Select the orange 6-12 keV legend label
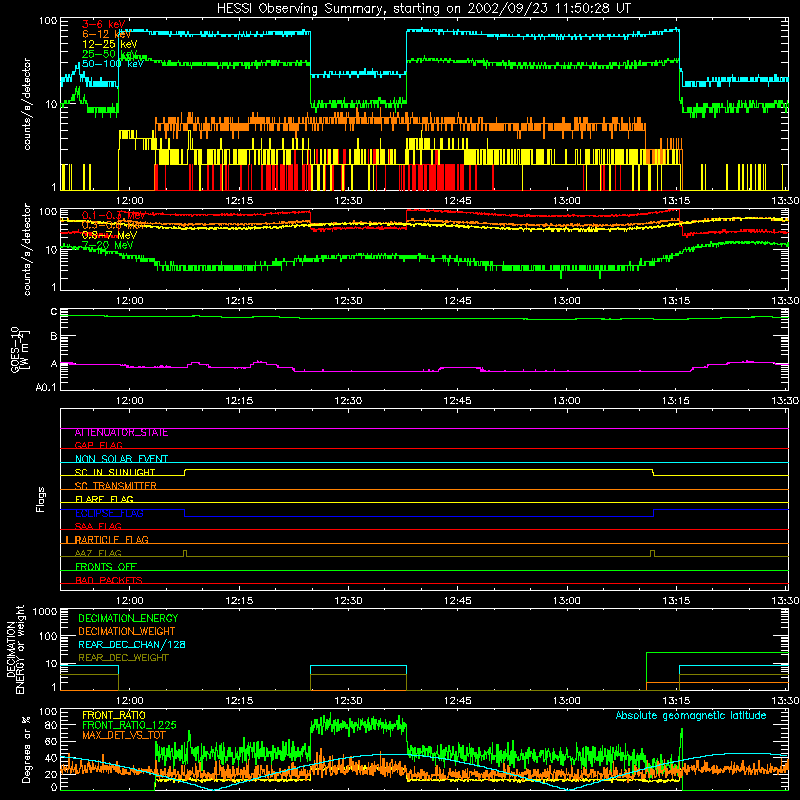800x800 pixels. point(107,34)
